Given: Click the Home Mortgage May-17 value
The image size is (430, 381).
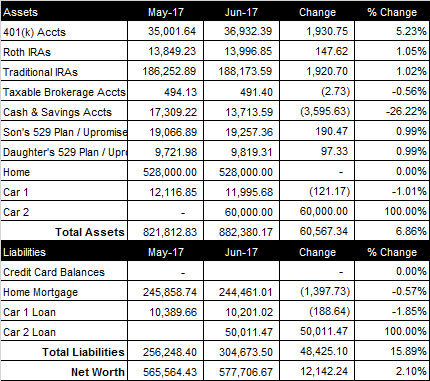Looking at the screenshot, I should [170, 292].
